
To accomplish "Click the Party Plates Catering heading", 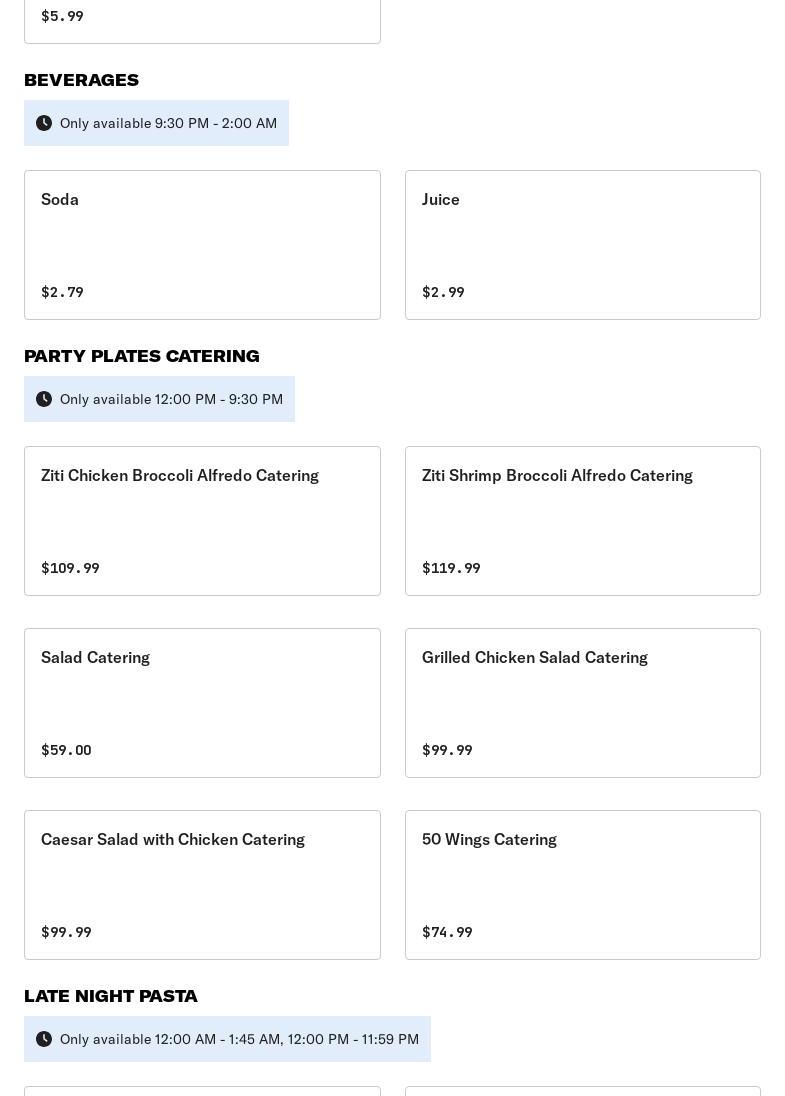I will (x=142, y=356).
